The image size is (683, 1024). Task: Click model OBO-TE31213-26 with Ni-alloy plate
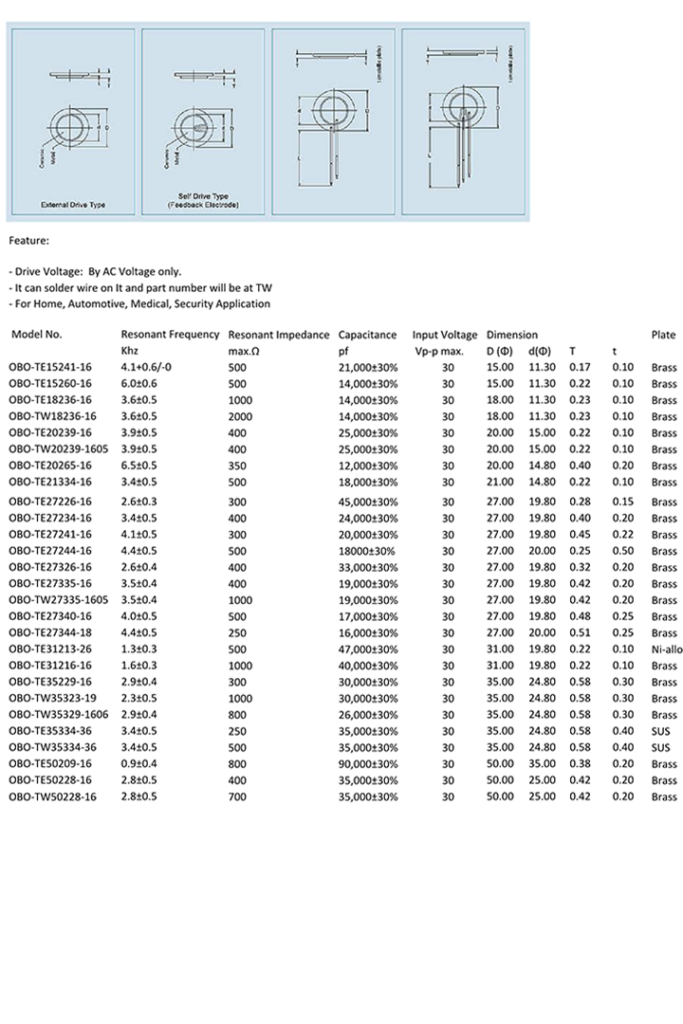click(50, 648)
